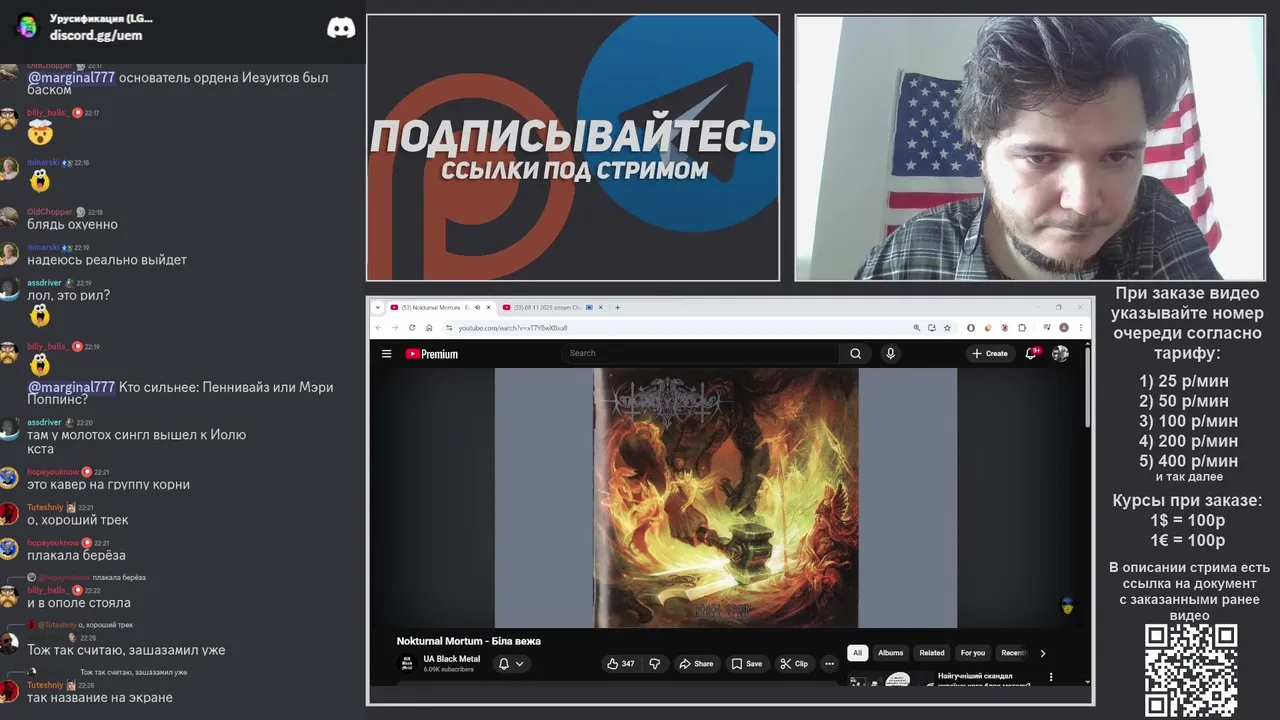Image resolution: width=1280 pixels, height=720 pixels.
Task: Reload the YouTube page
Action: 412,327
